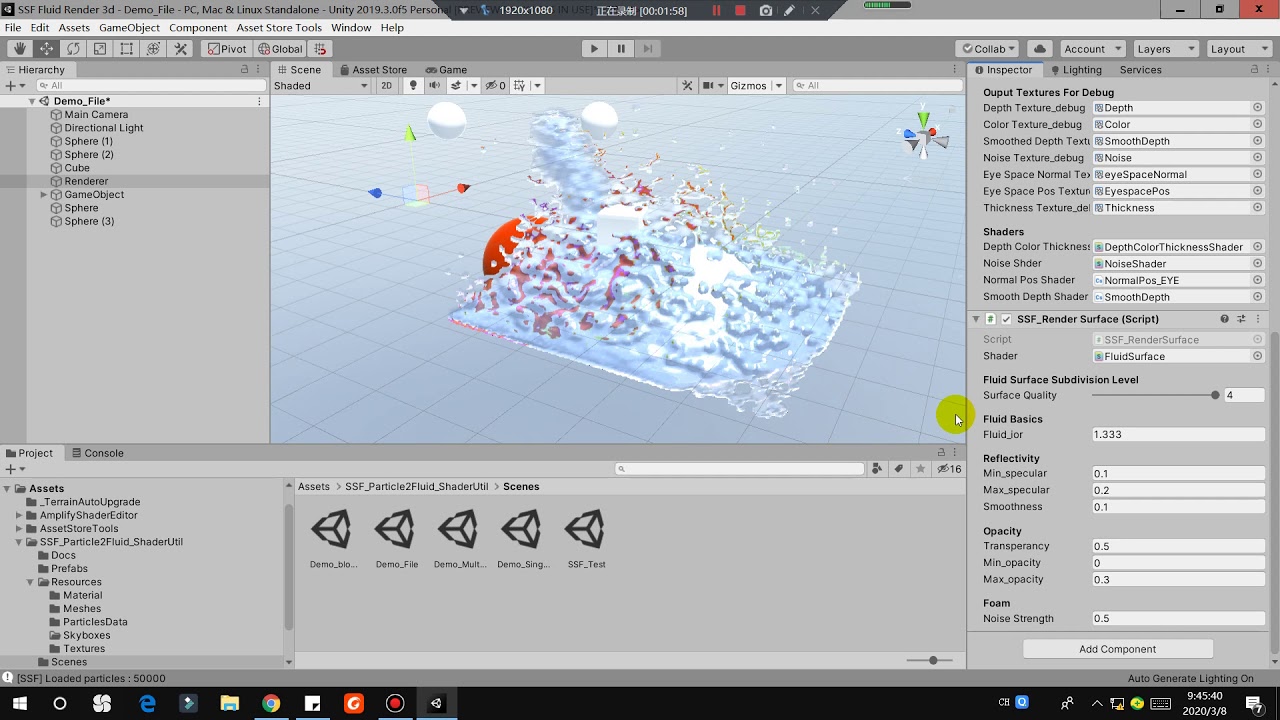Select the Rect tool
The height and width of the screenshot is (720, 1280).
coord(127,49)
